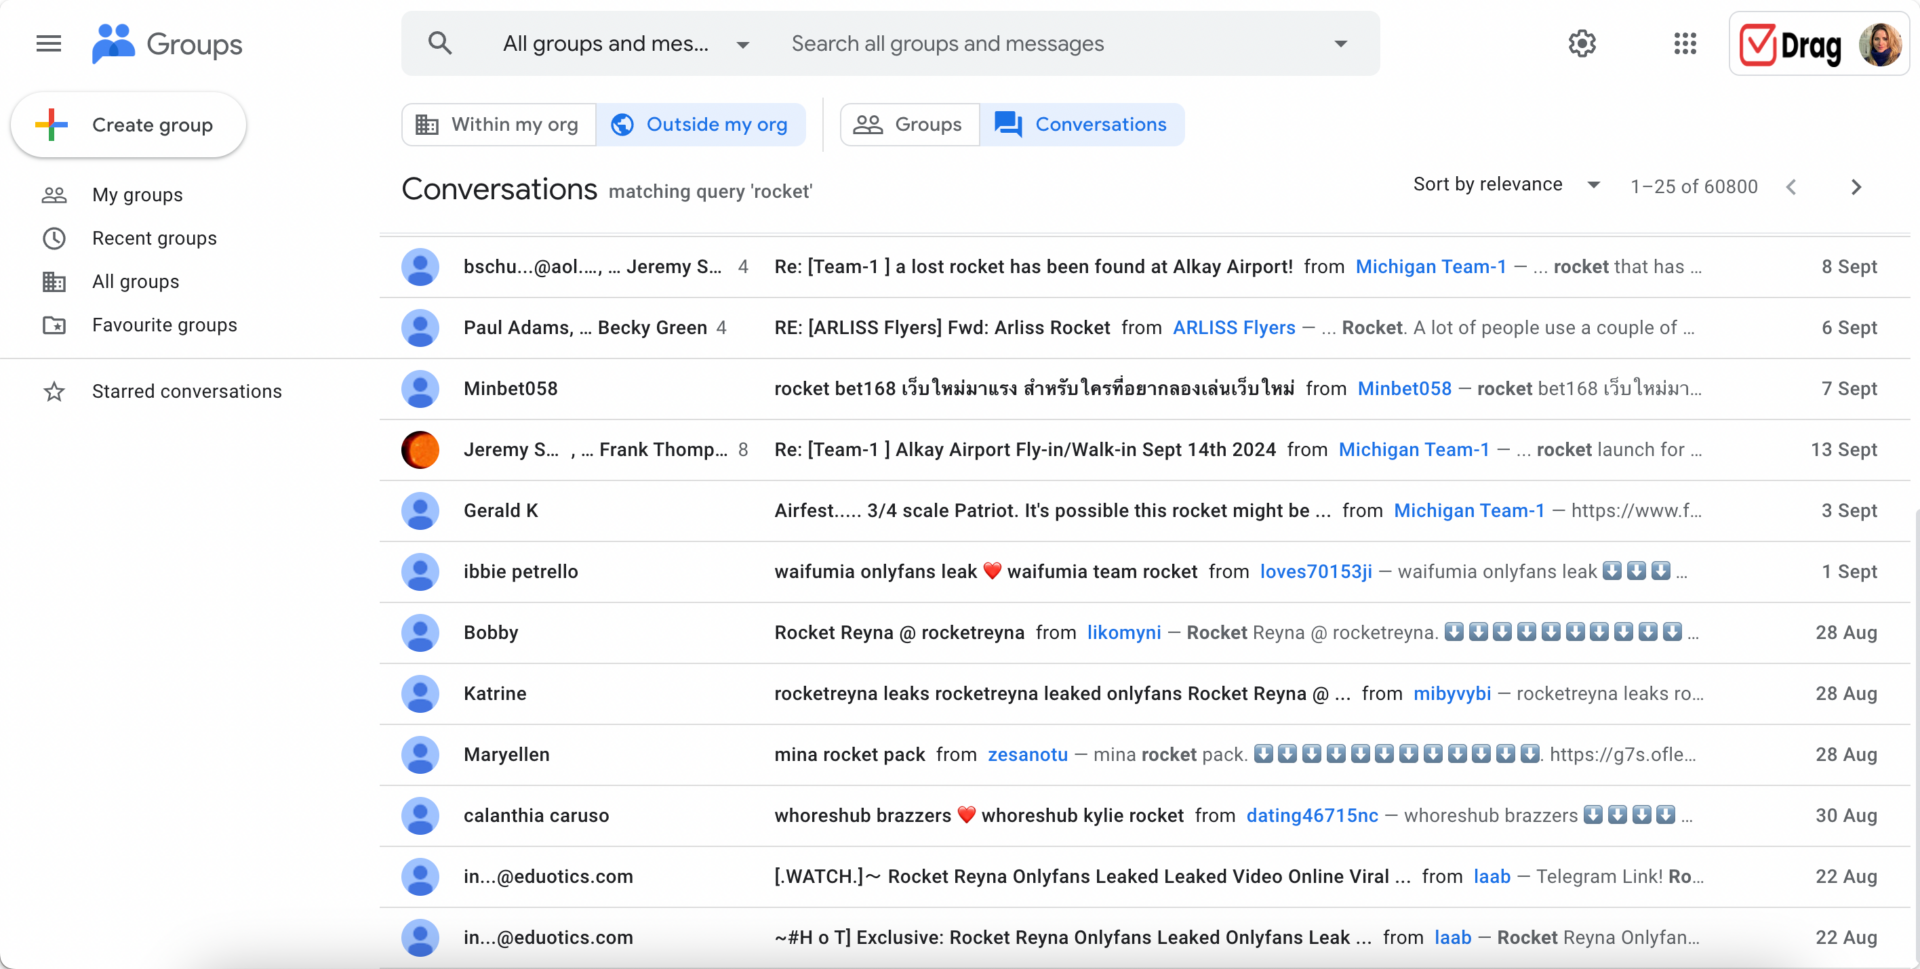Open the mibyvybi group link

click(x=1452, y=694)
